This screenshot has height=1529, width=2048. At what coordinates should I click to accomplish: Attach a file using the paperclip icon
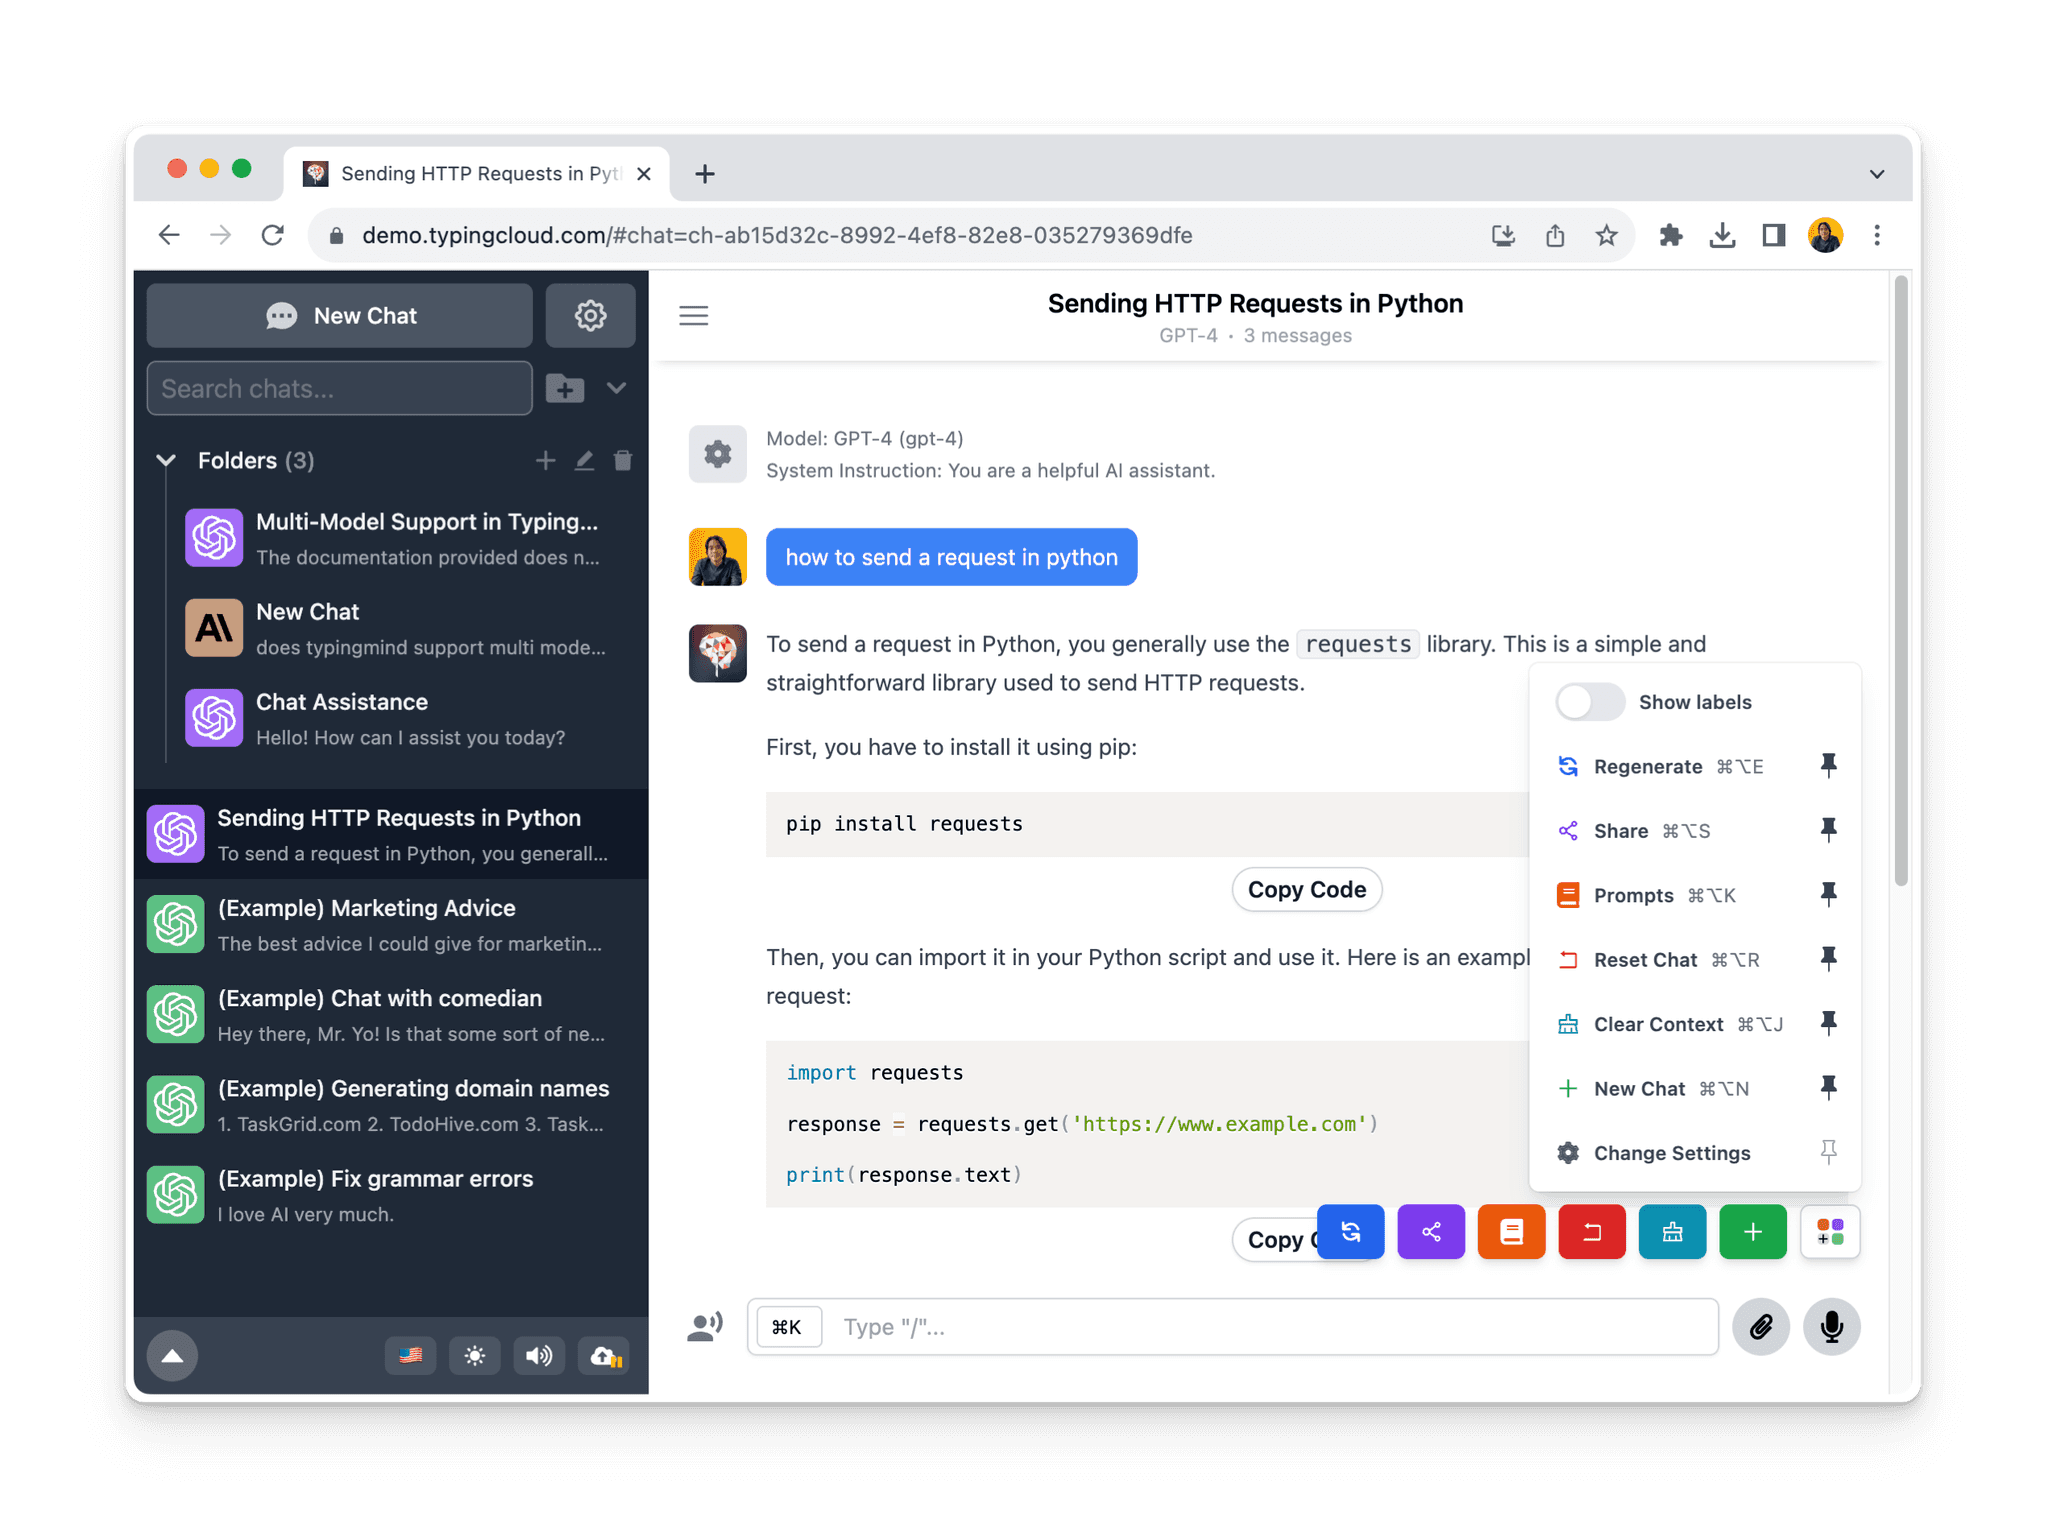(x=1760, y=1326)
